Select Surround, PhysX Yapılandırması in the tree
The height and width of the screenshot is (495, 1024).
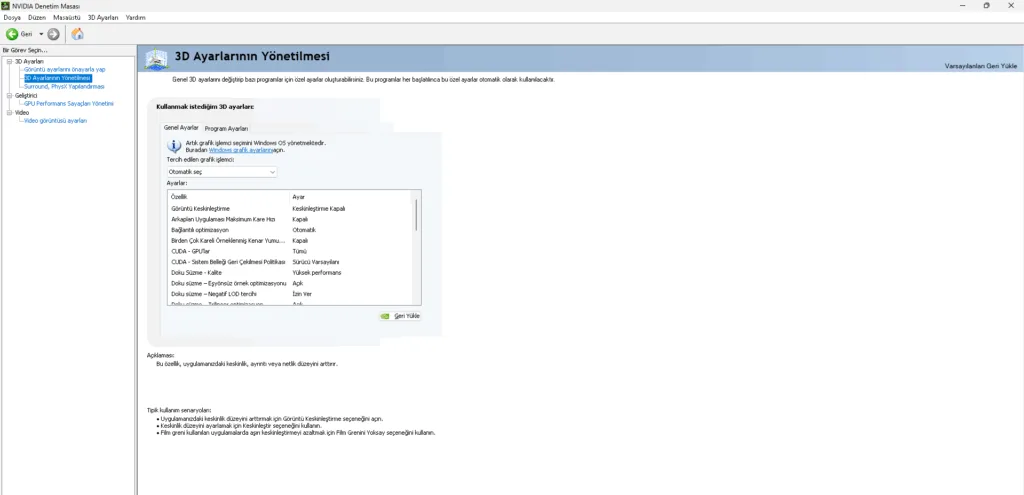pyautogui.click(x=64, y=86)
